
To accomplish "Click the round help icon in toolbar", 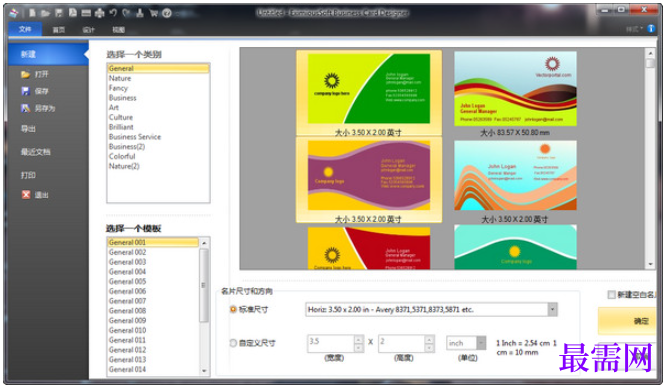I will click(167, 13).
